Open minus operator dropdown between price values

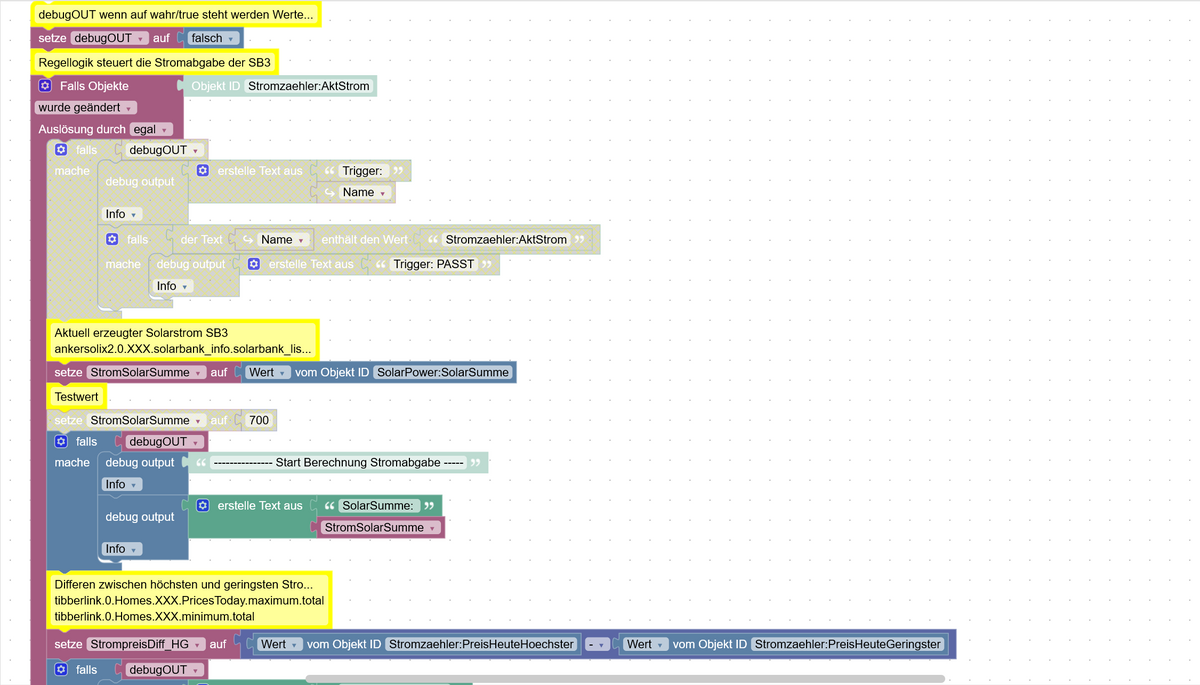pyautogui.click(x=597, y=645)
